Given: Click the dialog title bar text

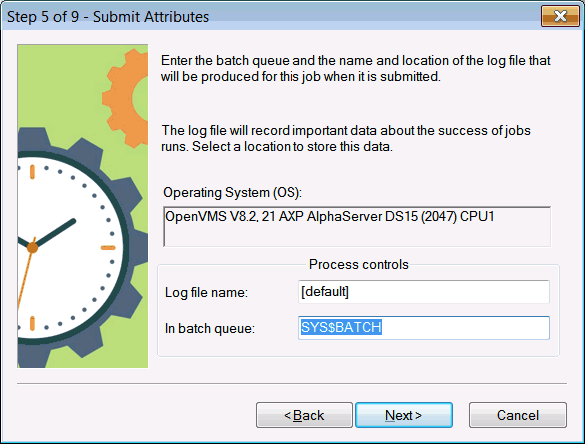Looking at the screenshot, I should [108, 17].
